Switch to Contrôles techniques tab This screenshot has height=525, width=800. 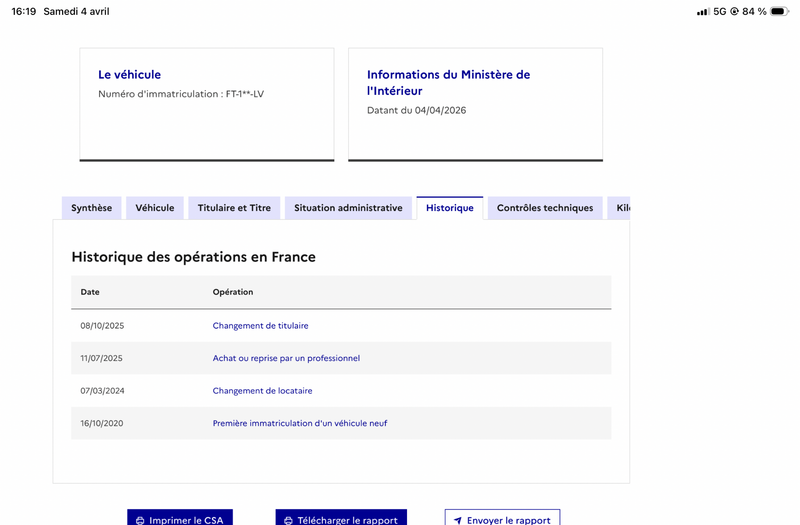click(x=545, y=208)
